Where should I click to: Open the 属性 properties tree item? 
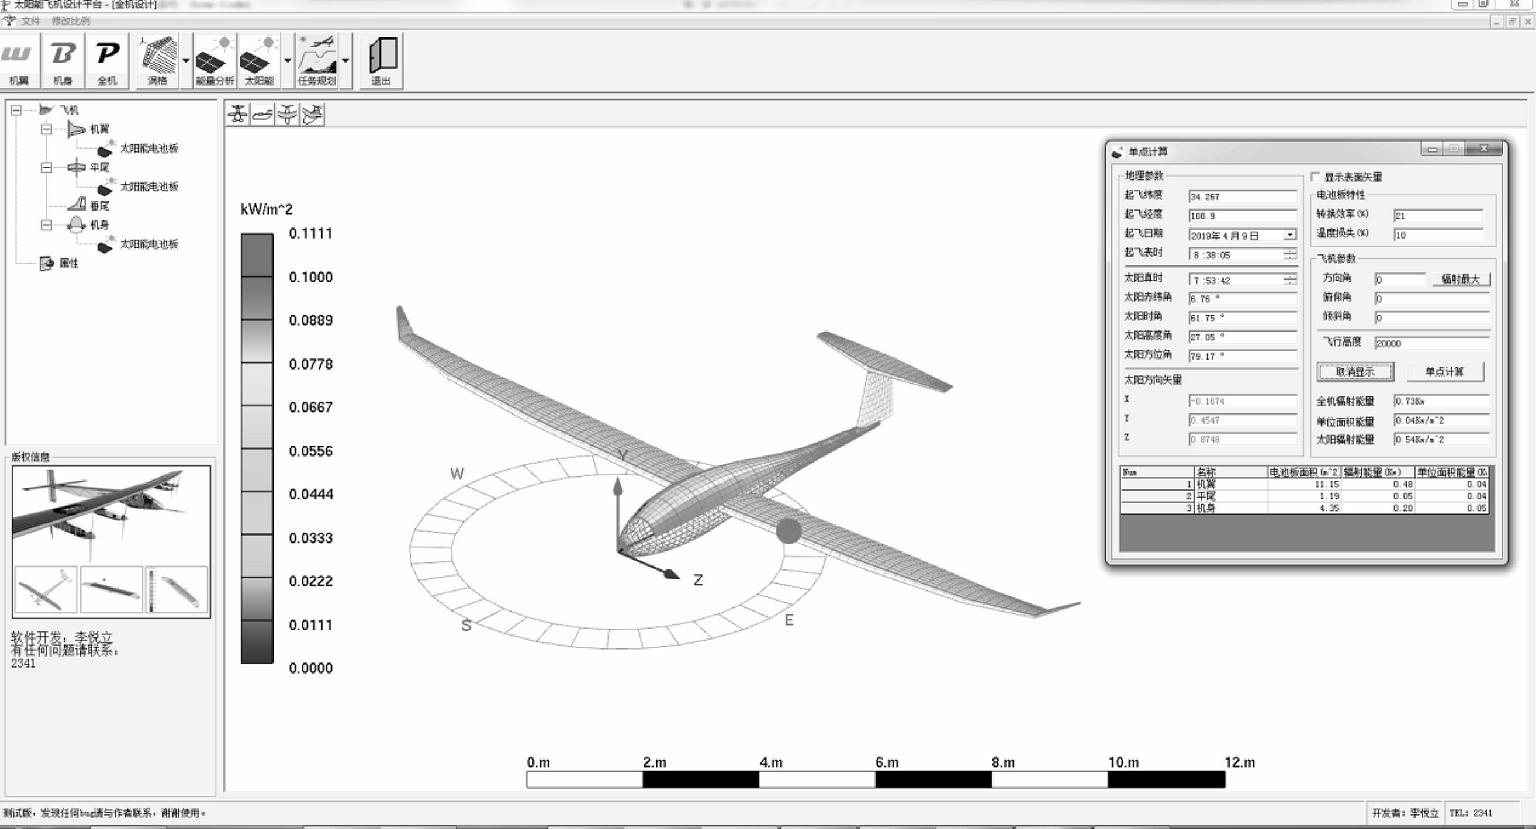(x=69, y=263)
